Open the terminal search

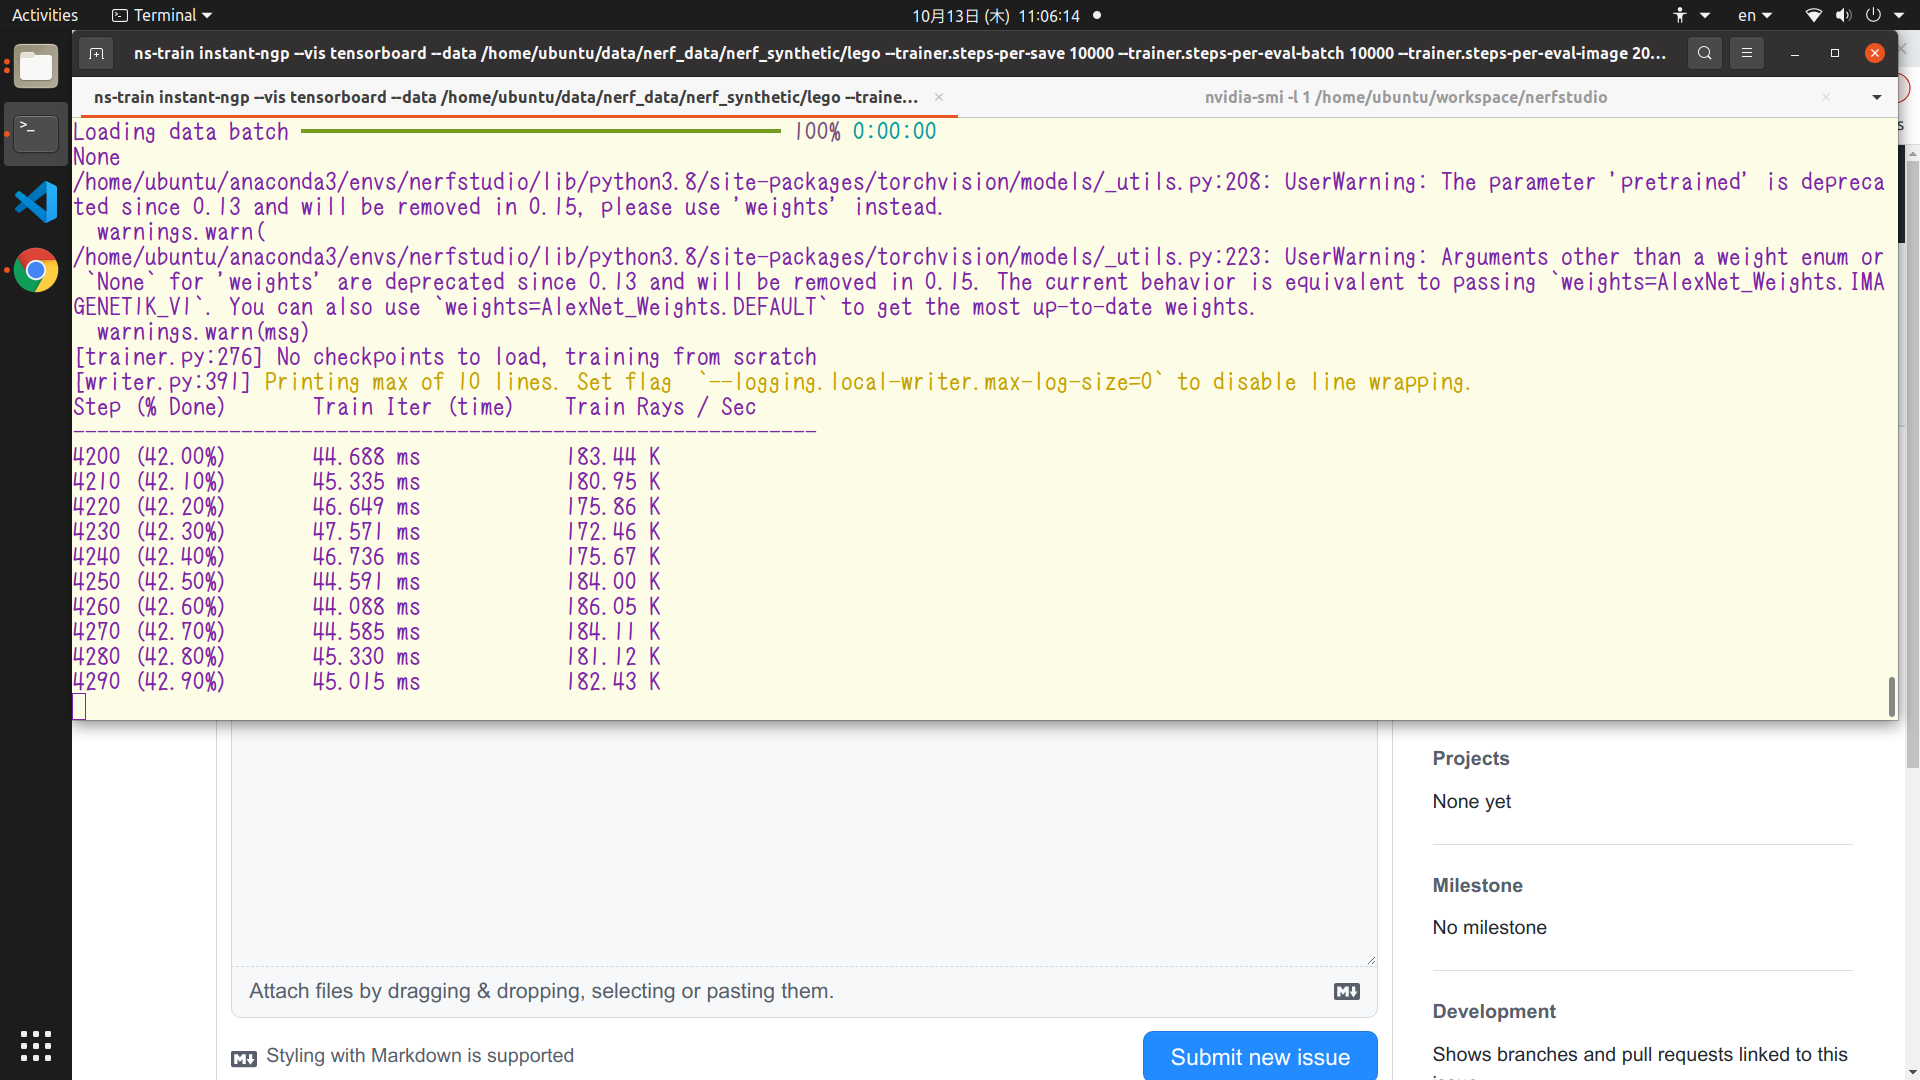click(1704, 53)
